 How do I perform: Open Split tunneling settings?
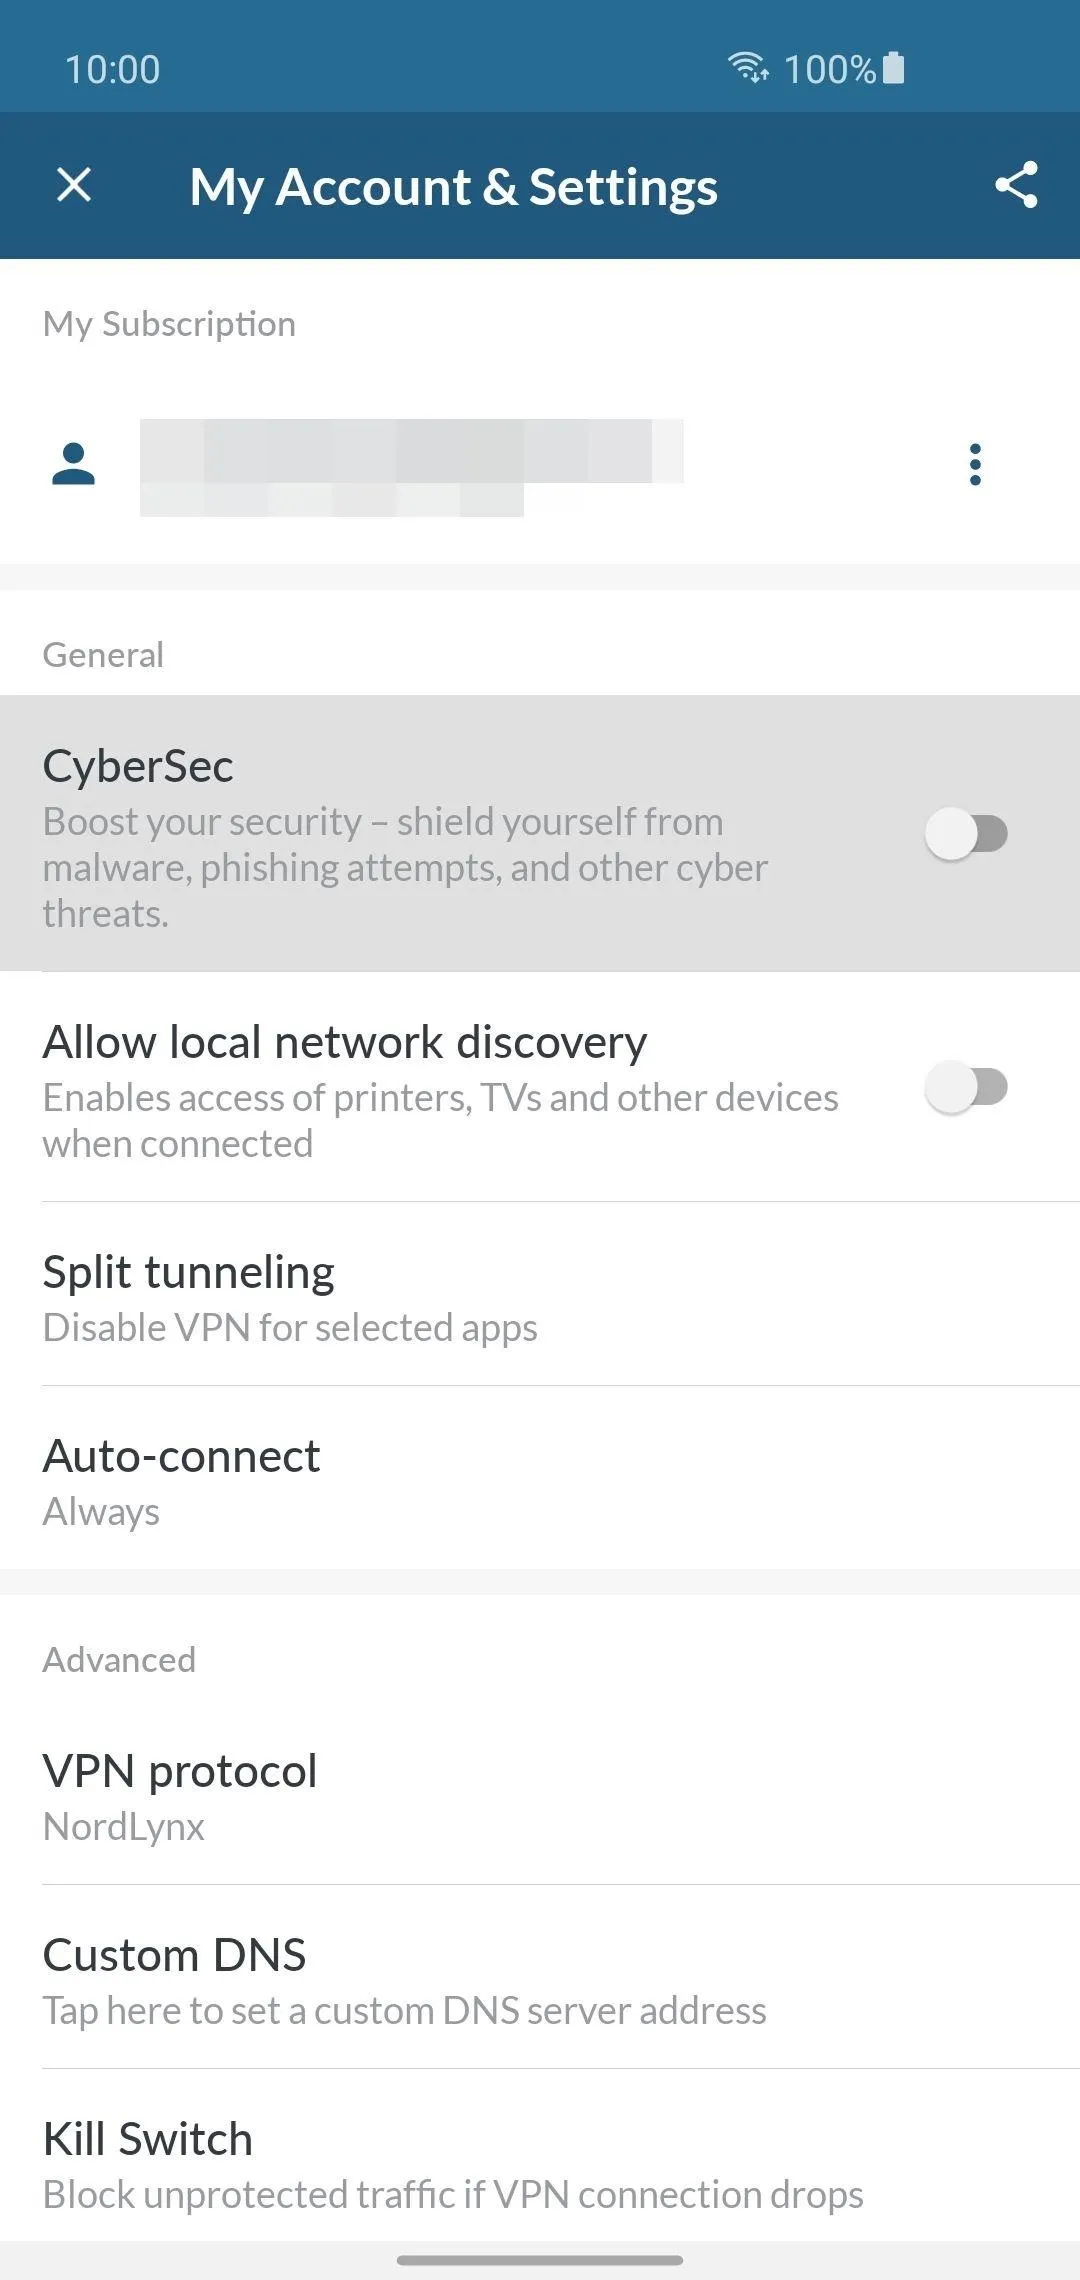click(x=540, y=1294)
